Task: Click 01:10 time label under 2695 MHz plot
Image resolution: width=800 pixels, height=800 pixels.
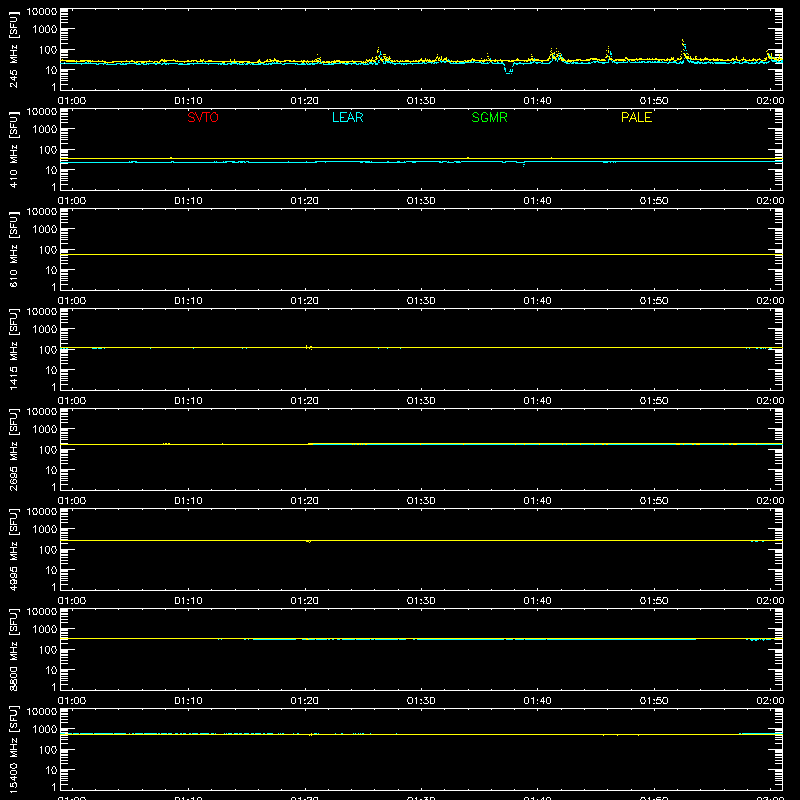Action: [x=188, y=501]
